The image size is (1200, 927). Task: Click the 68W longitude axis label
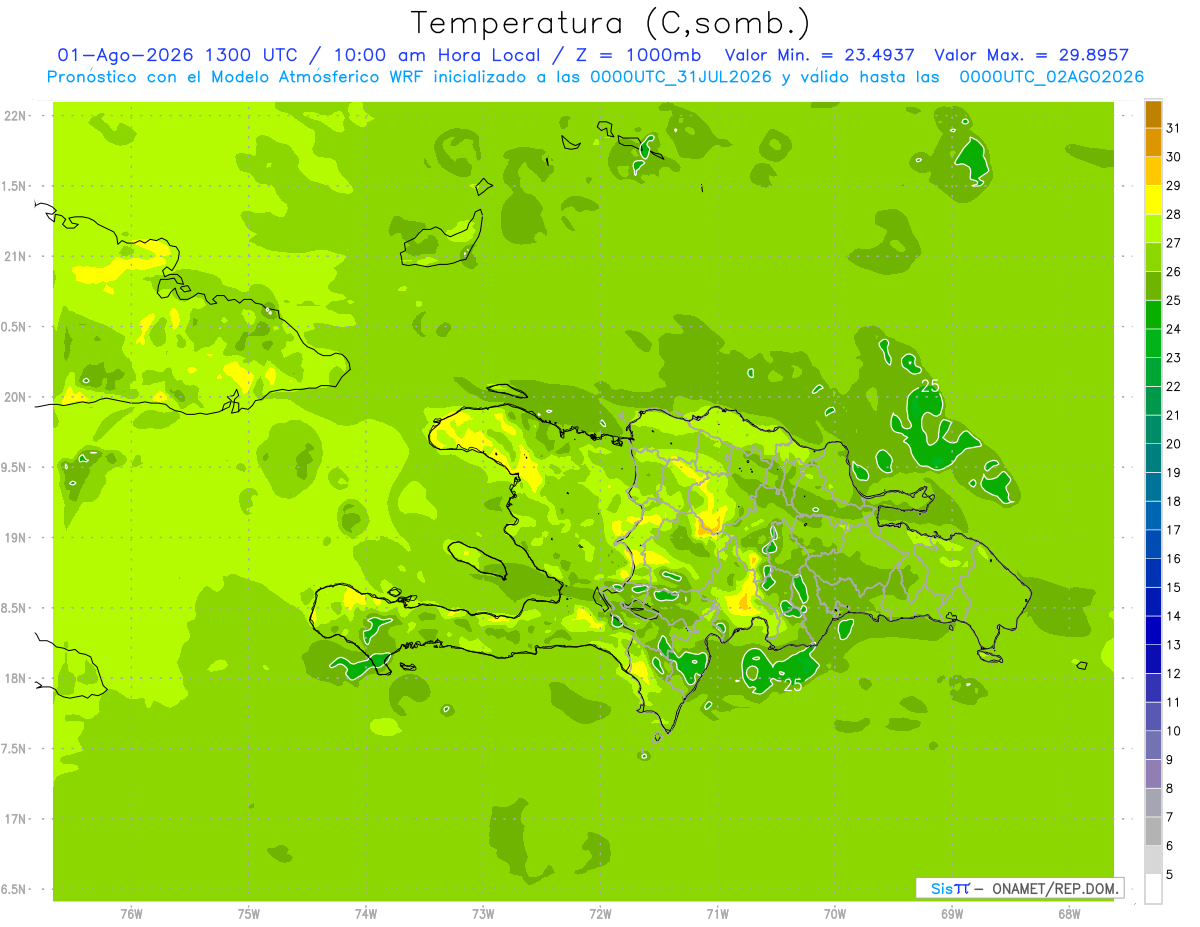[1068, 913]
